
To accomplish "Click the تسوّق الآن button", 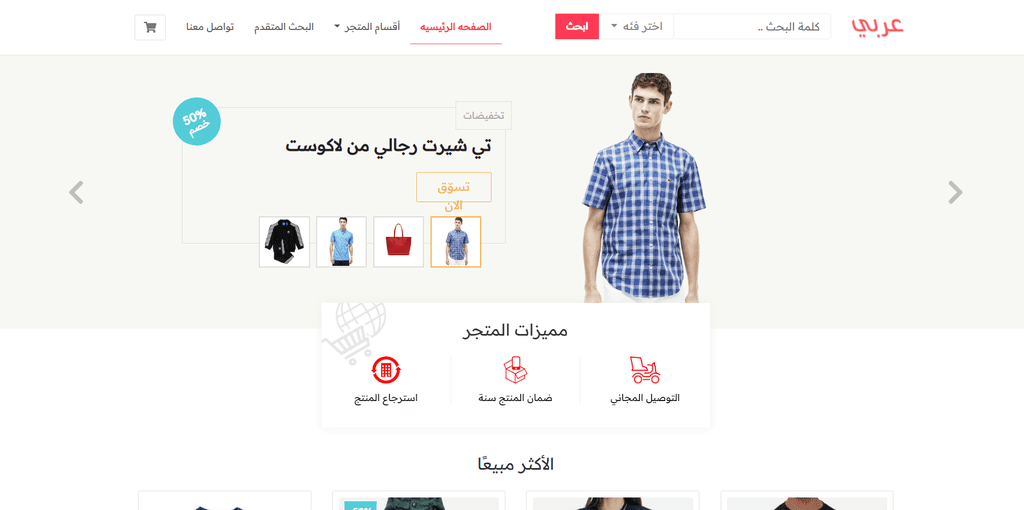I will coord(454,187).
